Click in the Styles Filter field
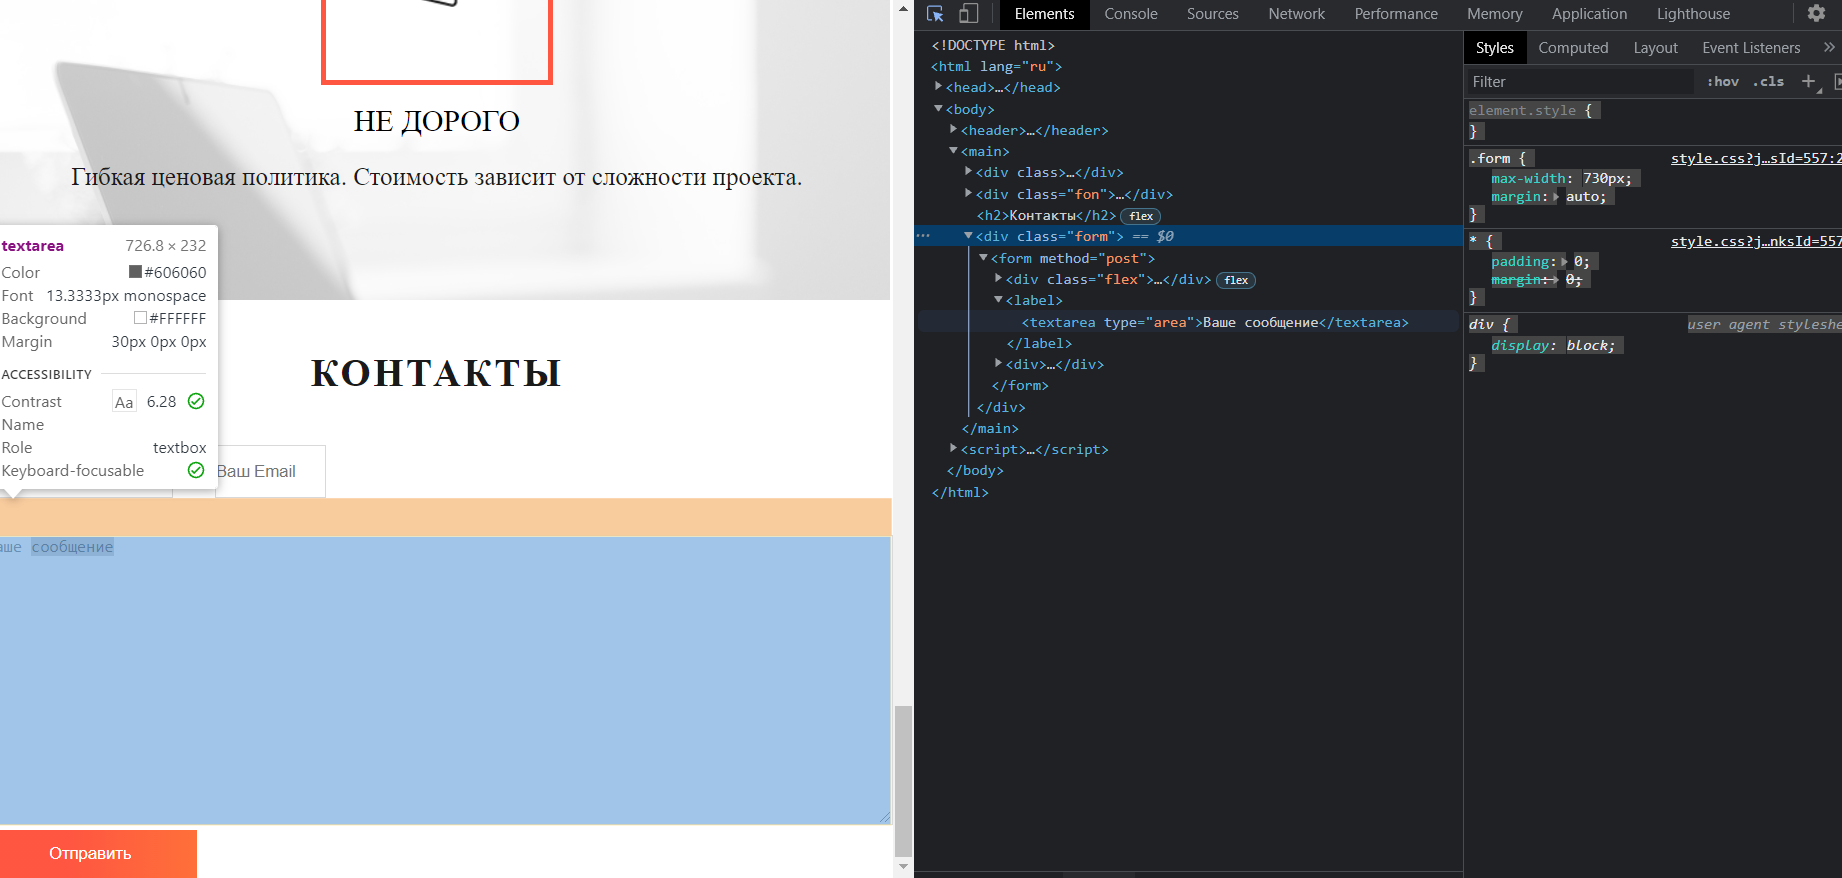This screenshot has width=1842, height=878. click(x=1580, y=82)
